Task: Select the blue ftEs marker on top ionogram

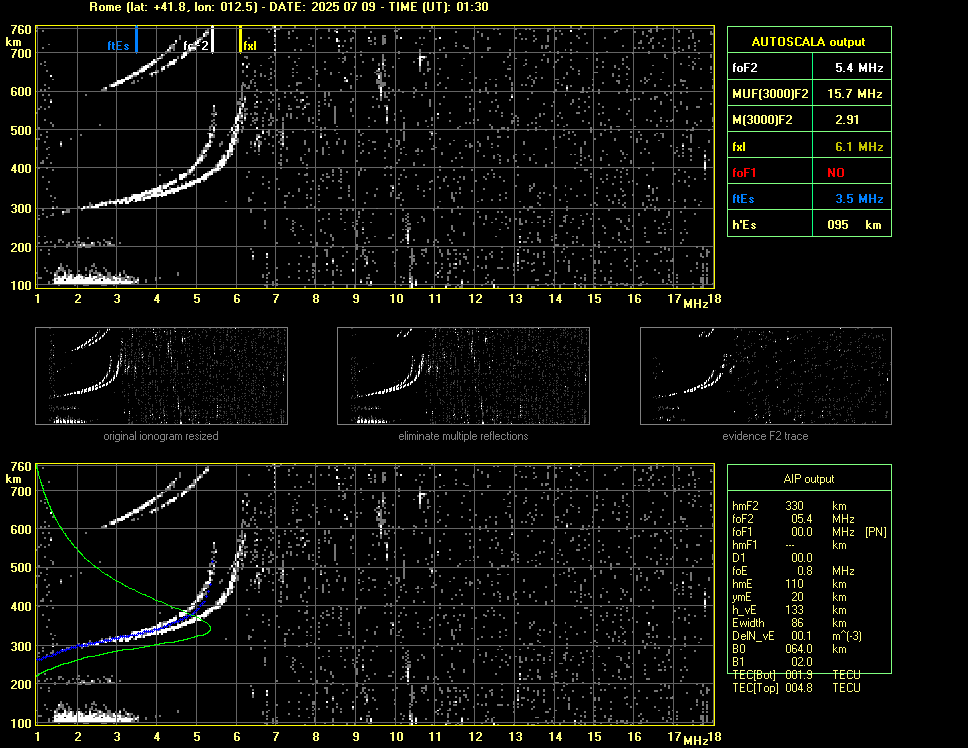Action: [x=136, y=39]
